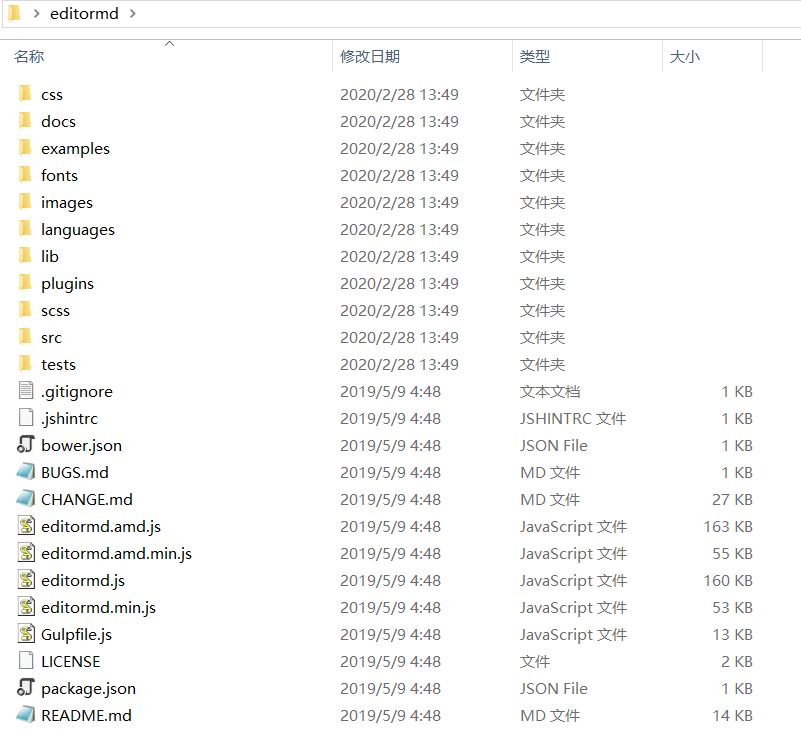This screenshot has height=733, width=801.
Task: Click the BUGS.md file icon
Action: [x=26, y=471]
